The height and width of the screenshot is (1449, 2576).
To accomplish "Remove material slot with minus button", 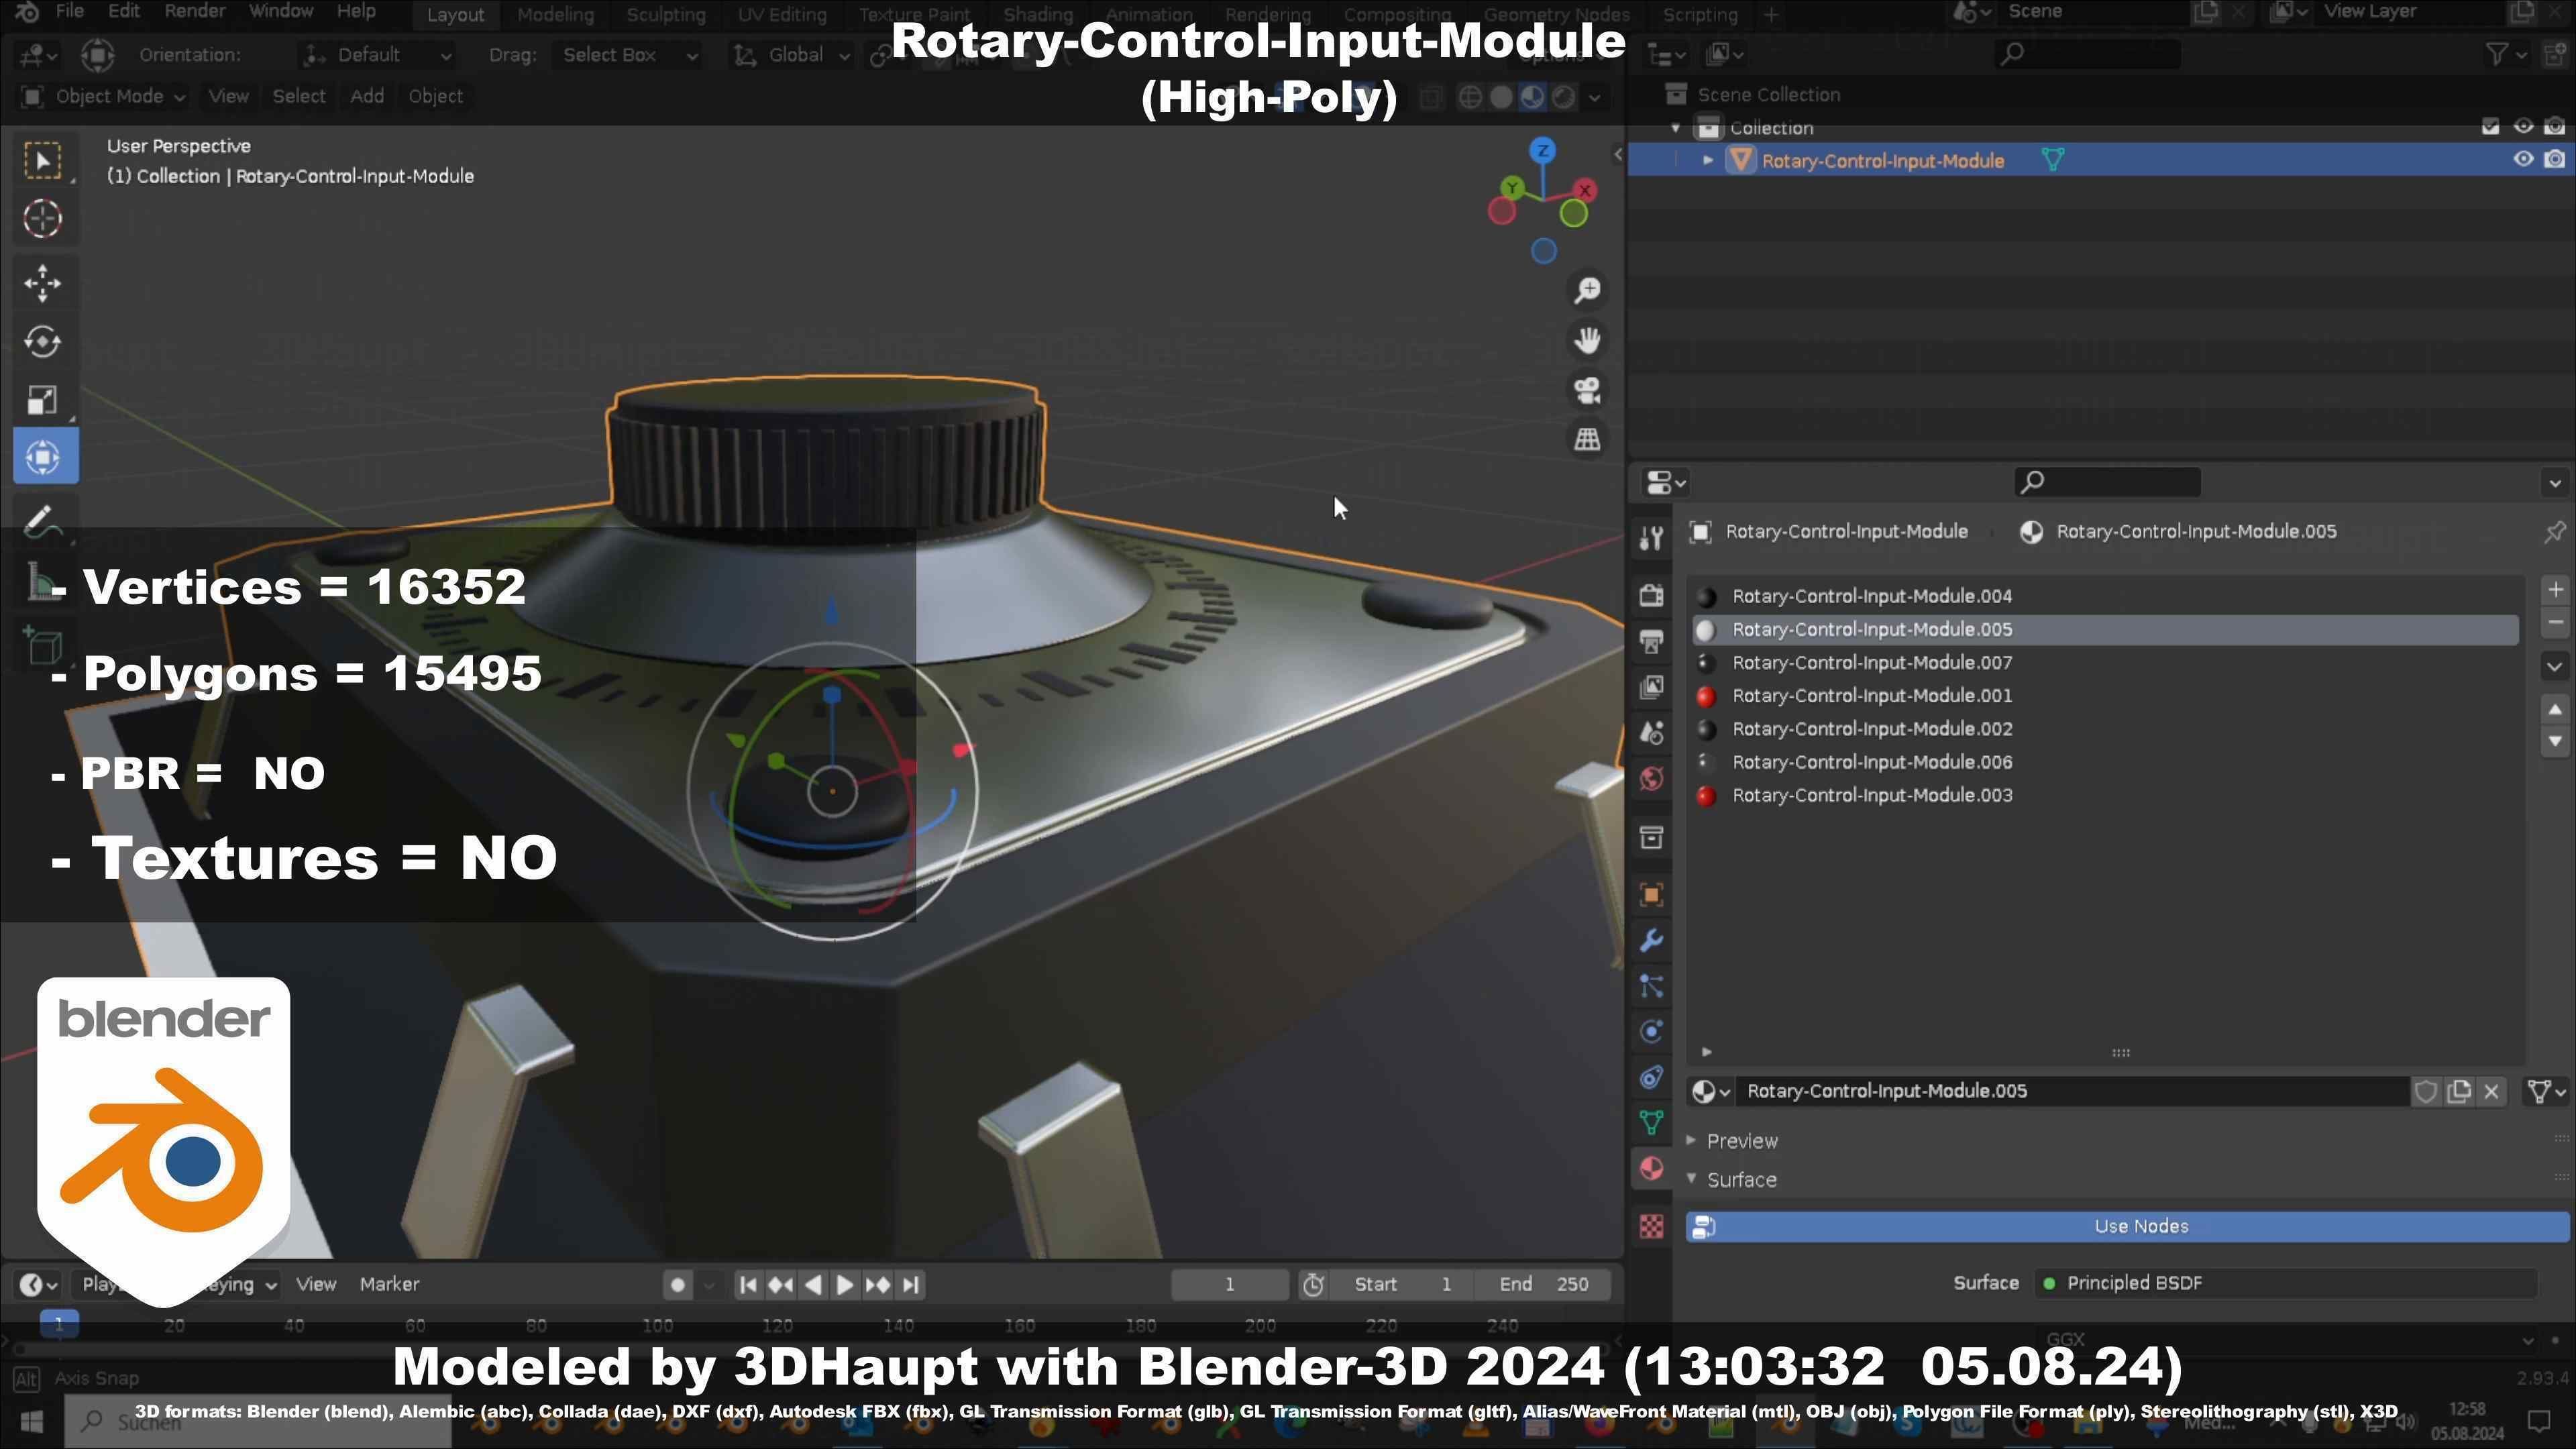I will click(2555, 623).
